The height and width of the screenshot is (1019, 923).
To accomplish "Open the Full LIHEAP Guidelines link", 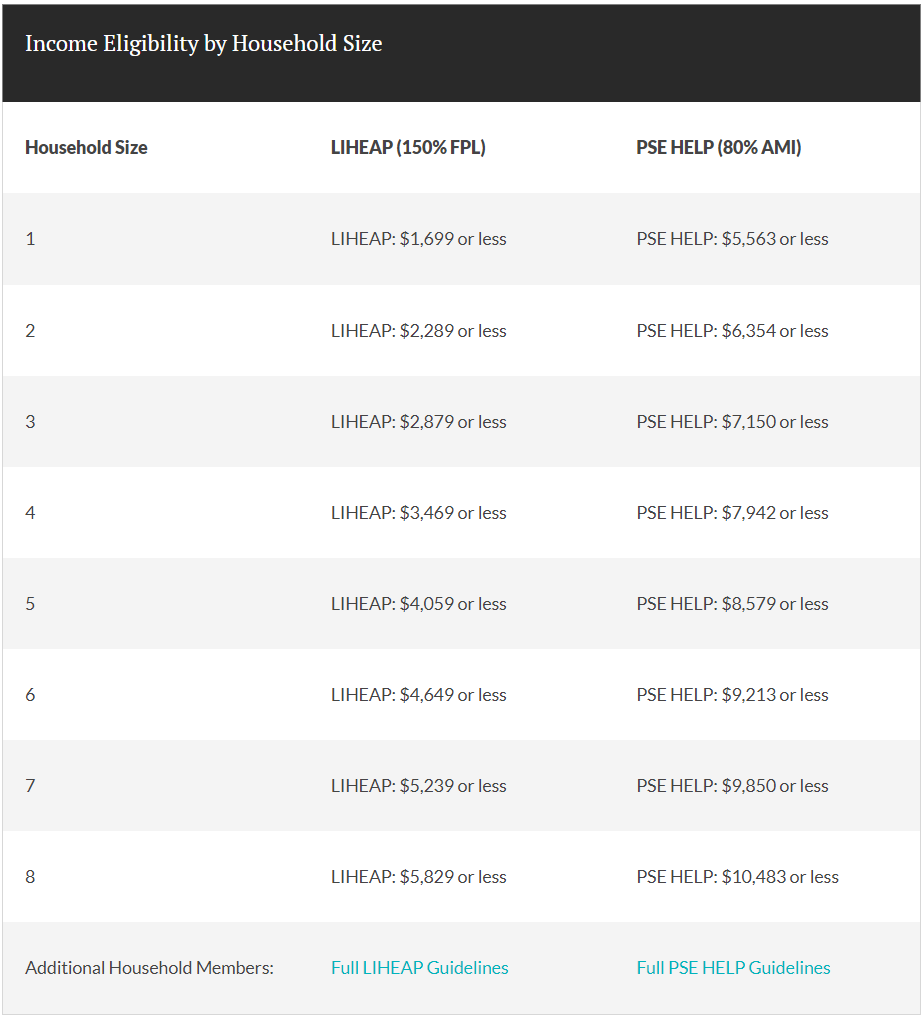I will [x=419, y=968].
